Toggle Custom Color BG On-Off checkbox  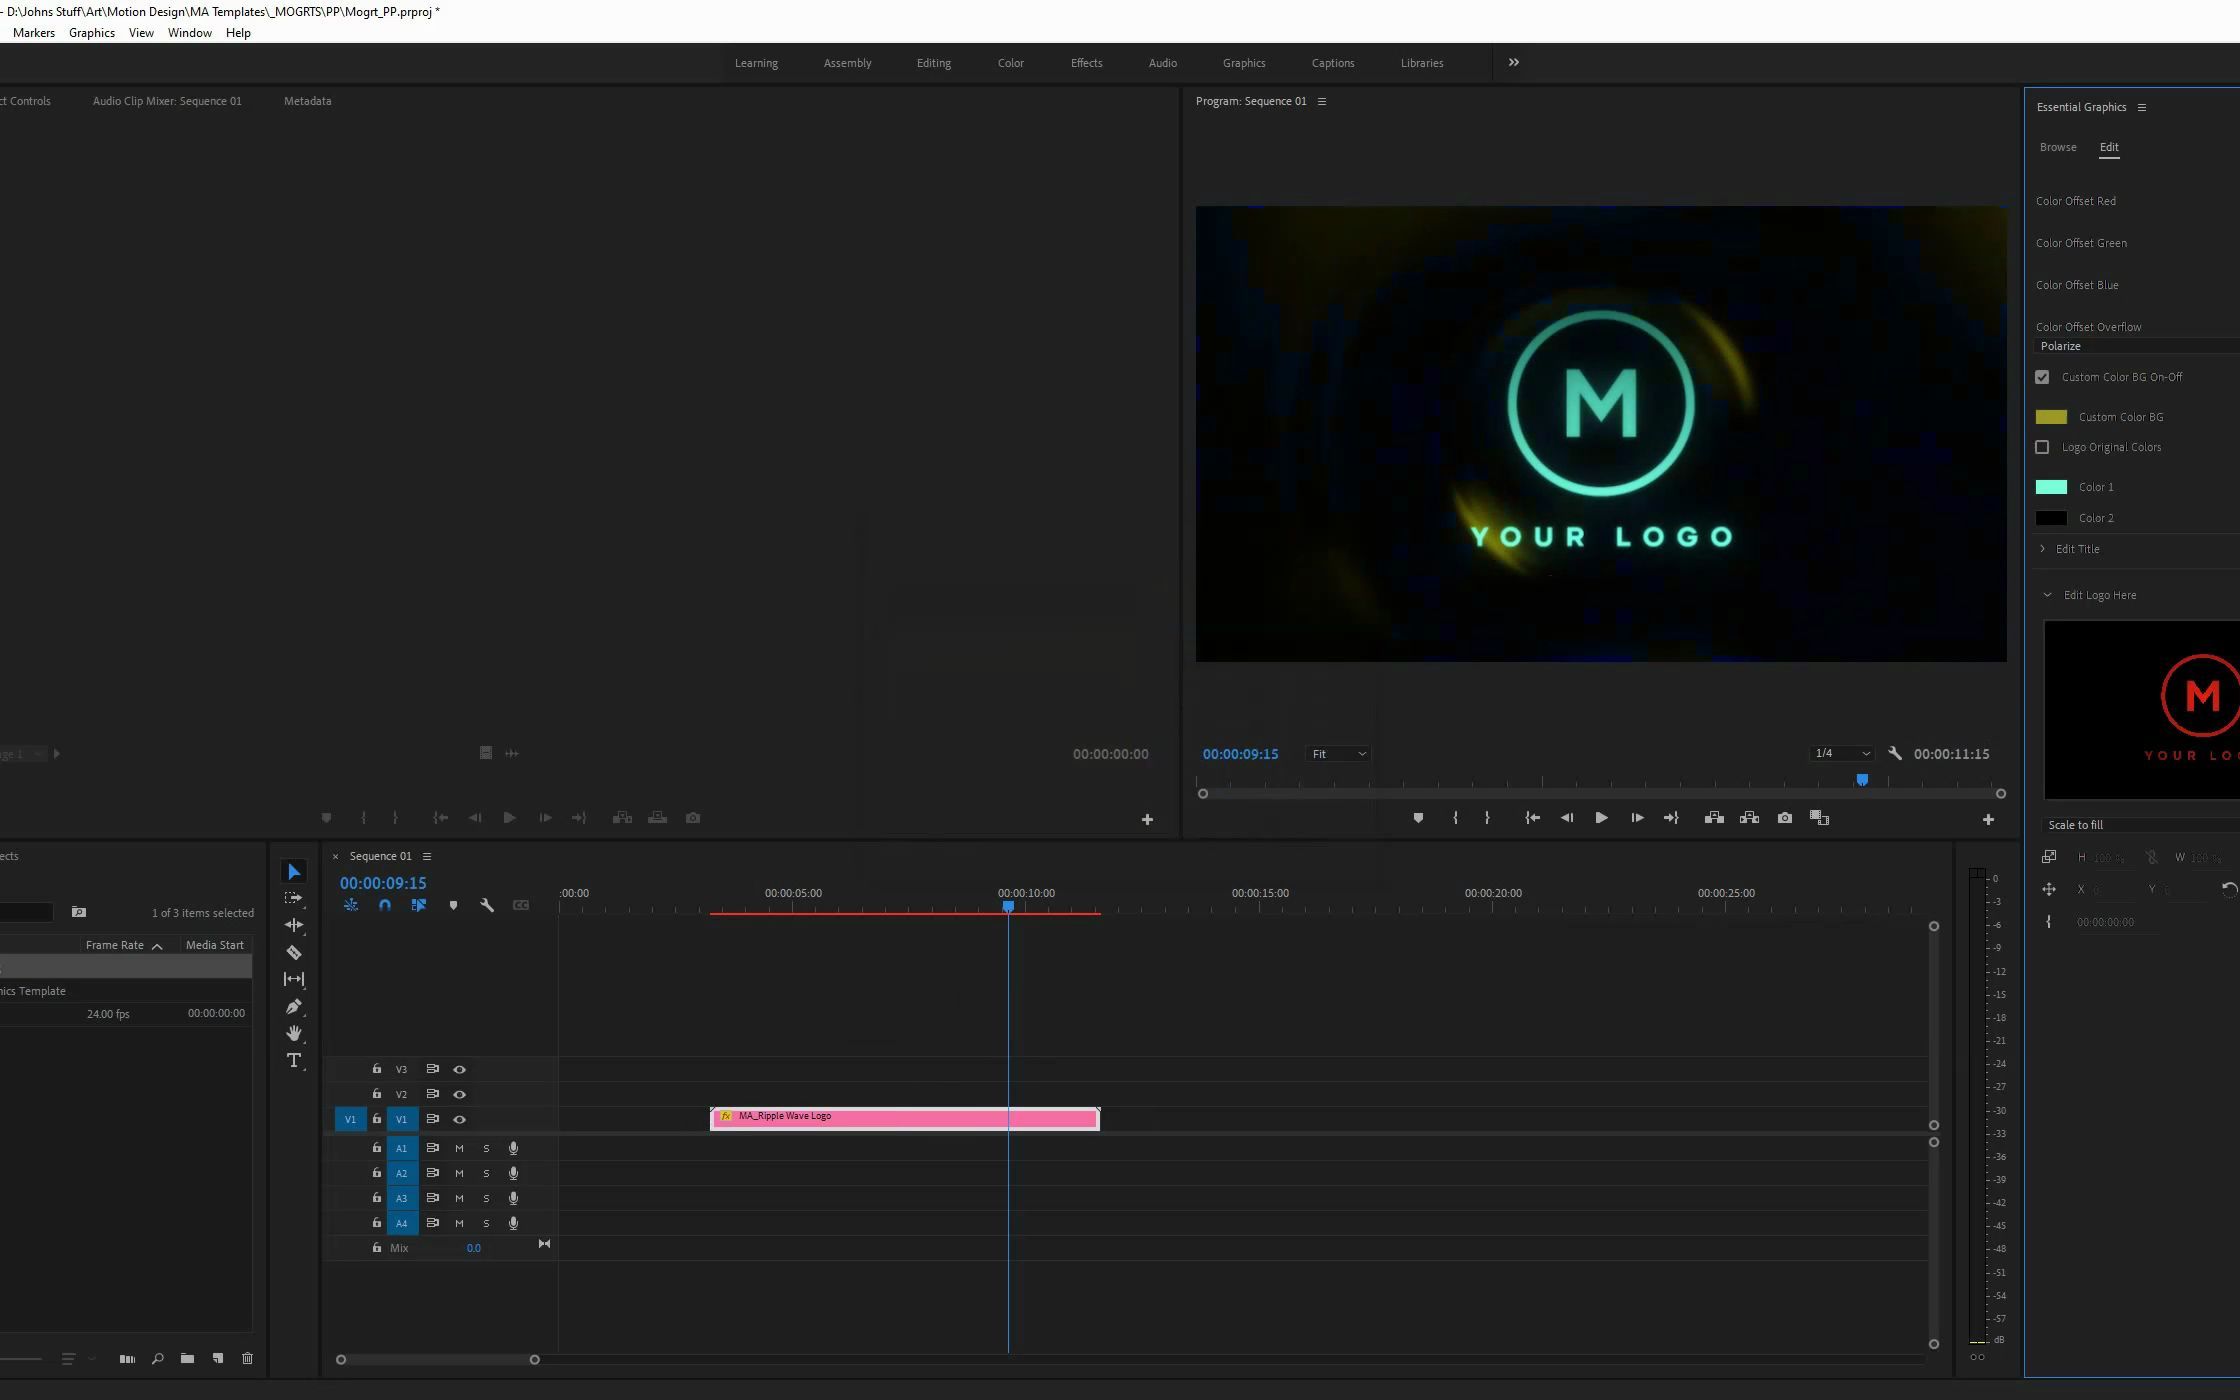(2043, 376)
